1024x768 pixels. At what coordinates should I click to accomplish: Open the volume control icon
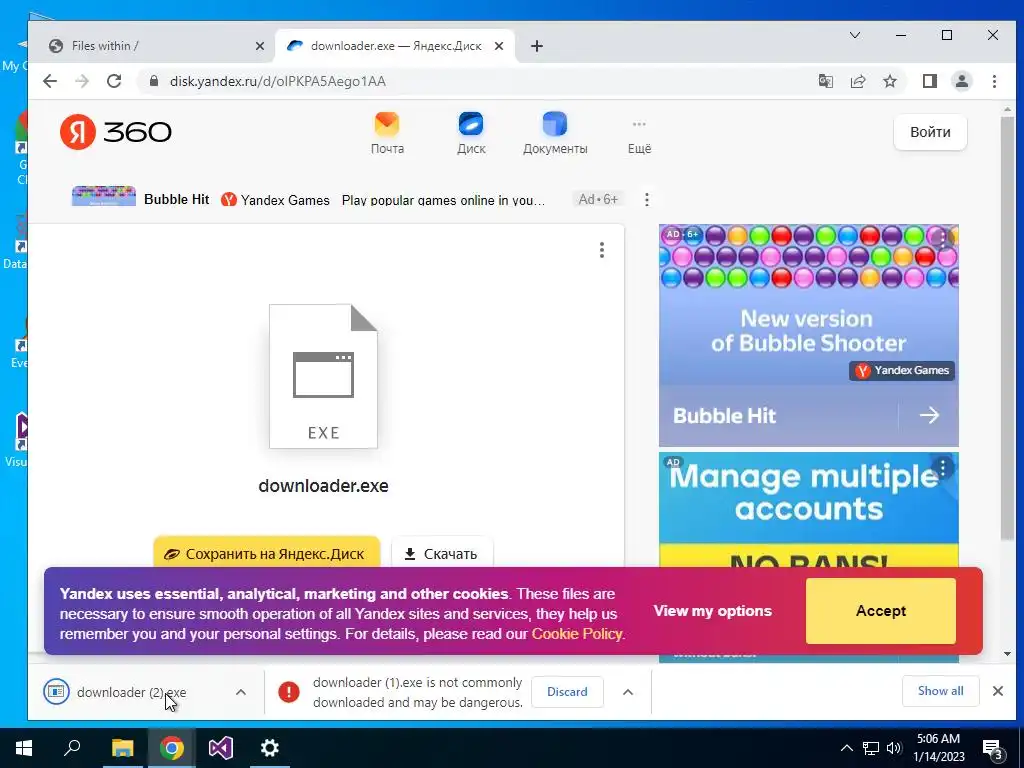point(894,748)
